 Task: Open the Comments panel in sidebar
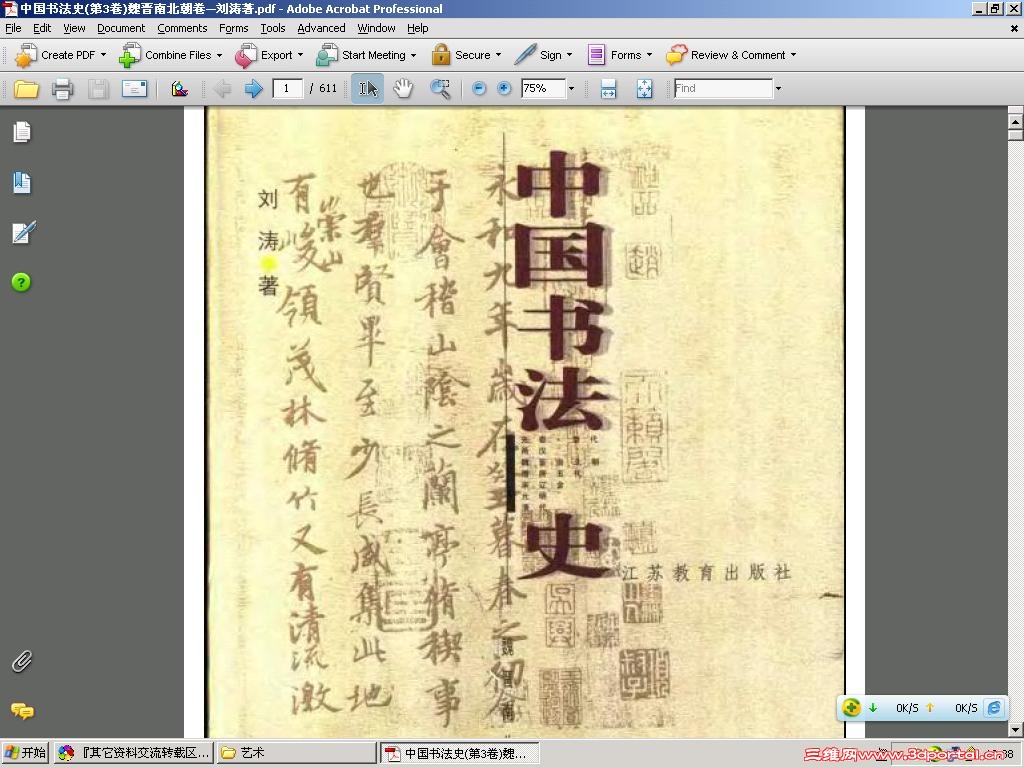tap(22, 711)
